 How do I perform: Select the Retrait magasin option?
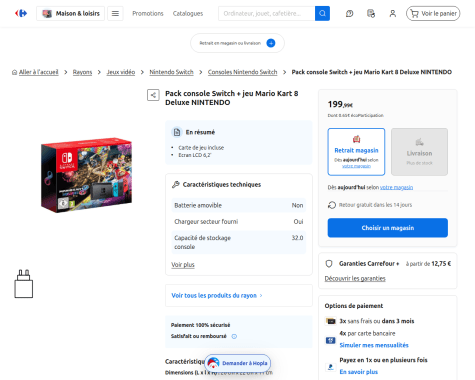pos(356,152)
